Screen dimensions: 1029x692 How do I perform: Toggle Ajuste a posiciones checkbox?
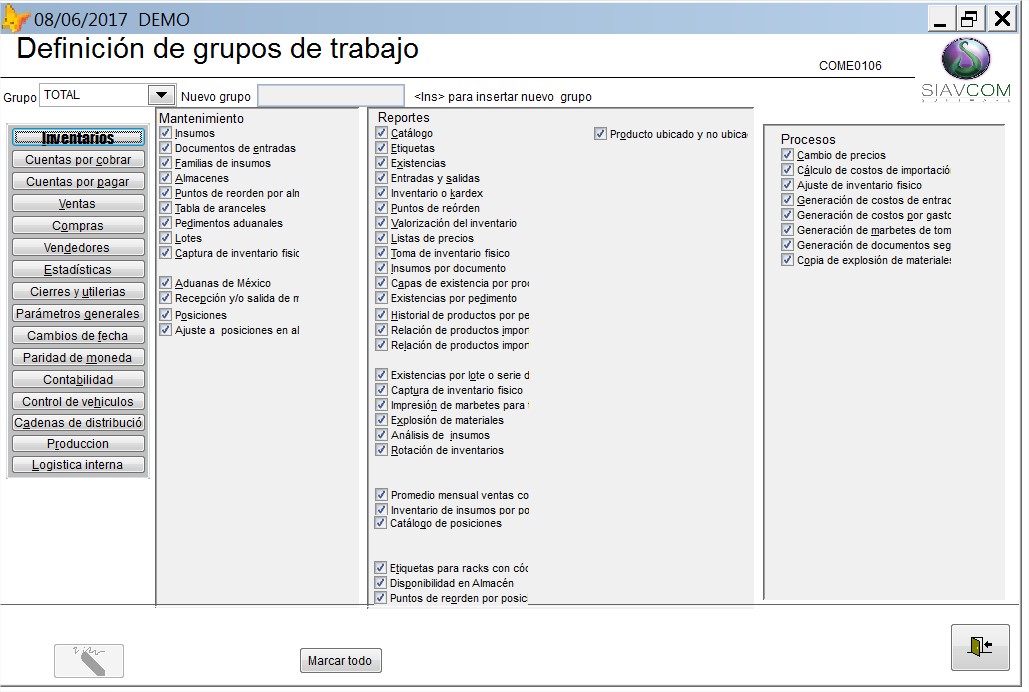tap(165, 330)
